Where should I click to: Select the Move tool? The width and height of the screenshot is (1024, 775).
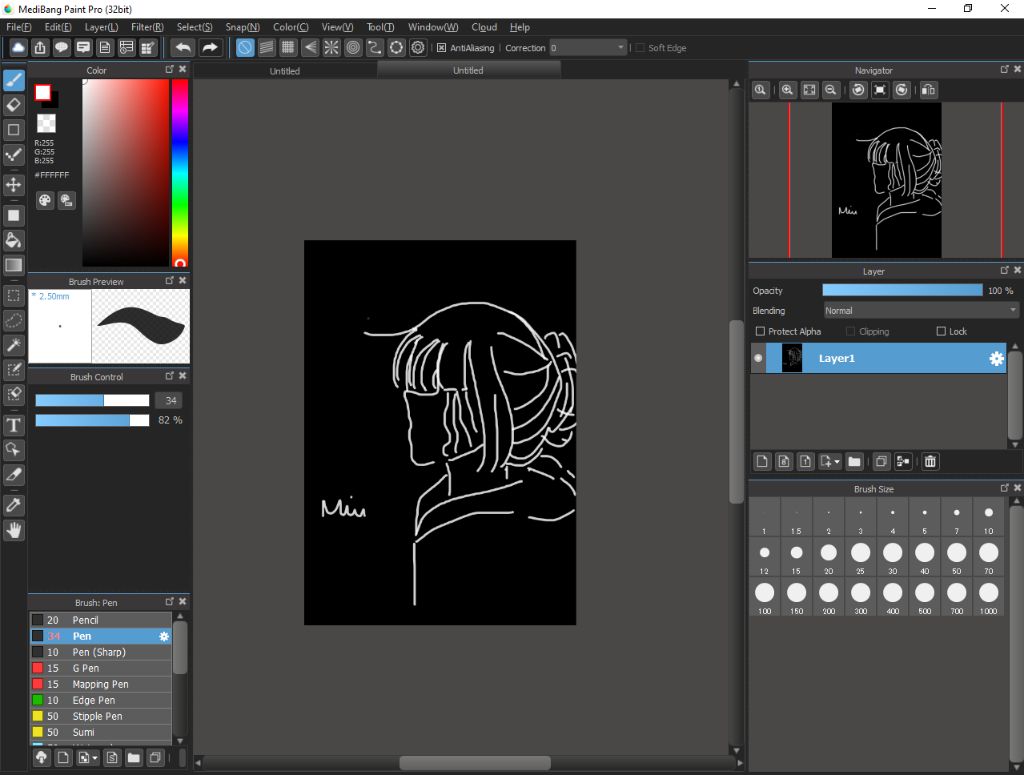pyautogui.click(x=14, y=185)
